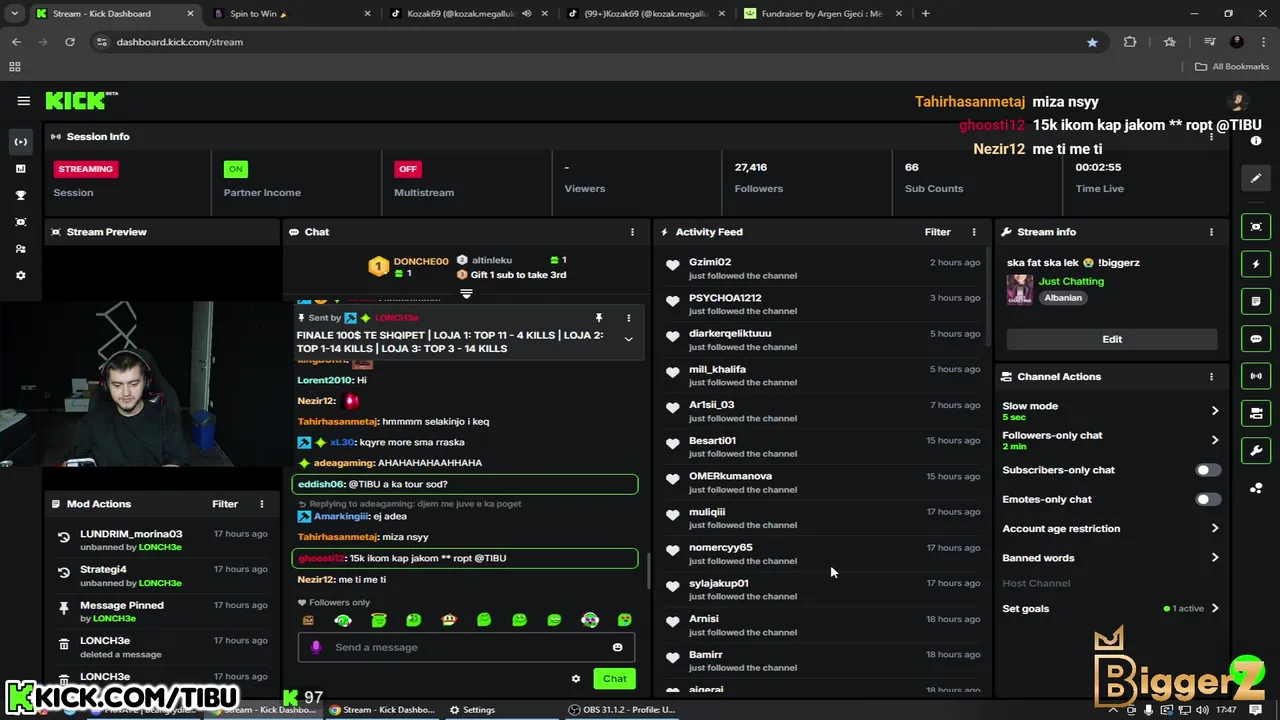Click the Edit stream info button
The height and width of the screenshot is (720, 1280).
(1112, 339)
